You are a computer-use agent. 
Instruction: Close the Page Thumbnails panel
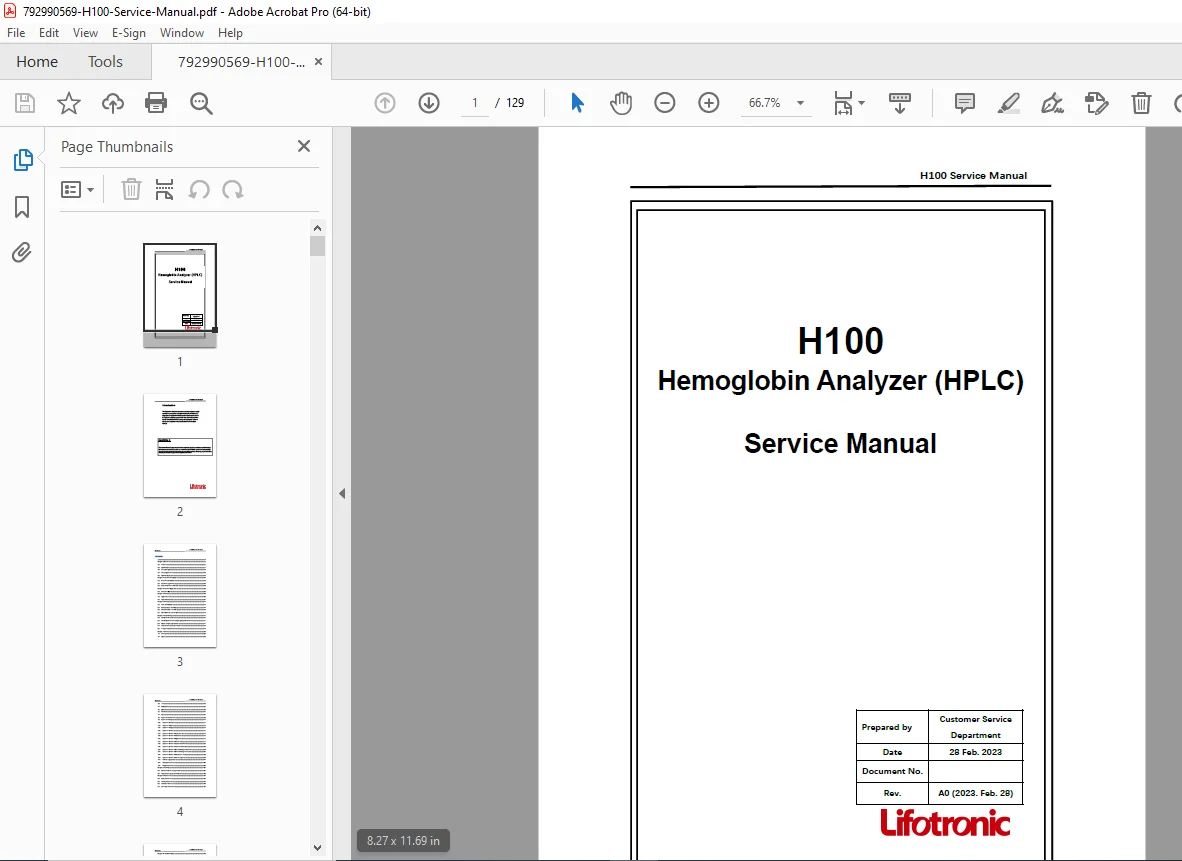(x=304, y=146)
